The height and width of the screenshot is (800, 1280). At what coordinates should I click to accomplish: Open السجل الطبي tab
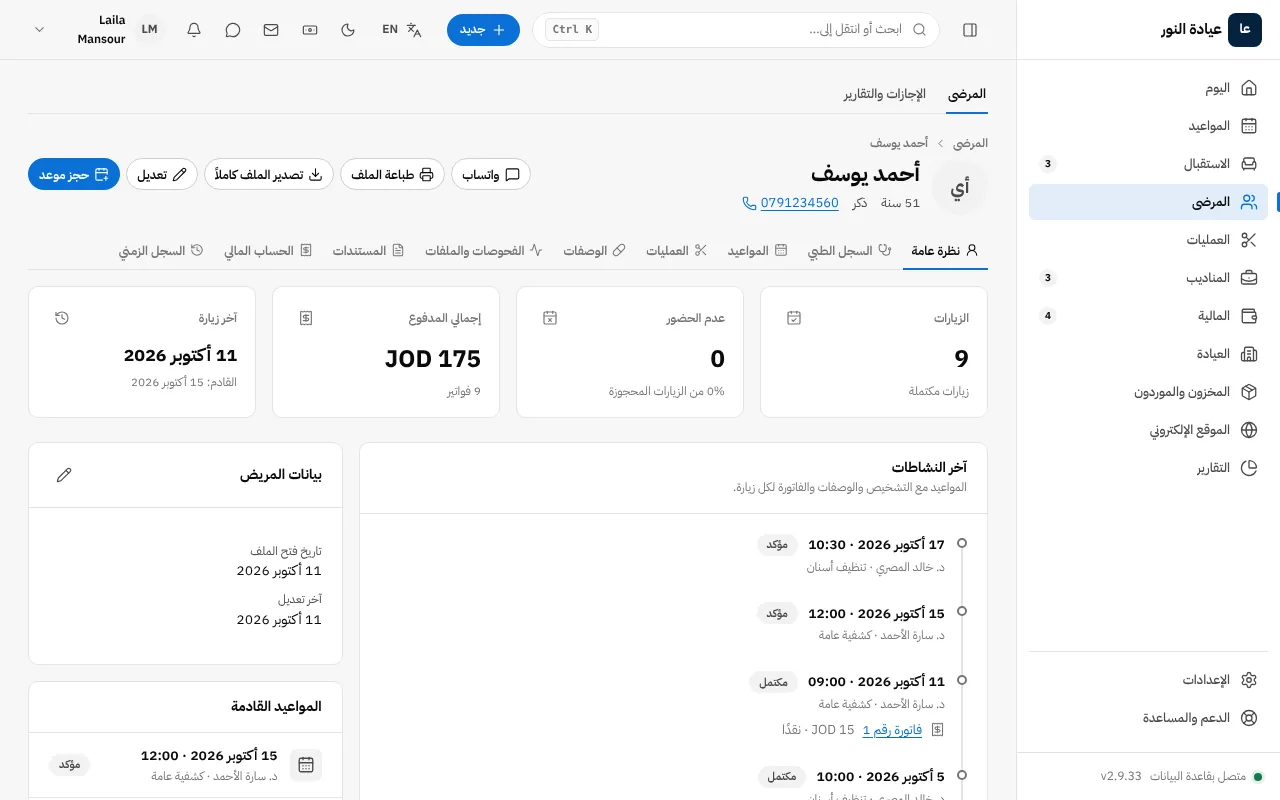click(849, 250)
